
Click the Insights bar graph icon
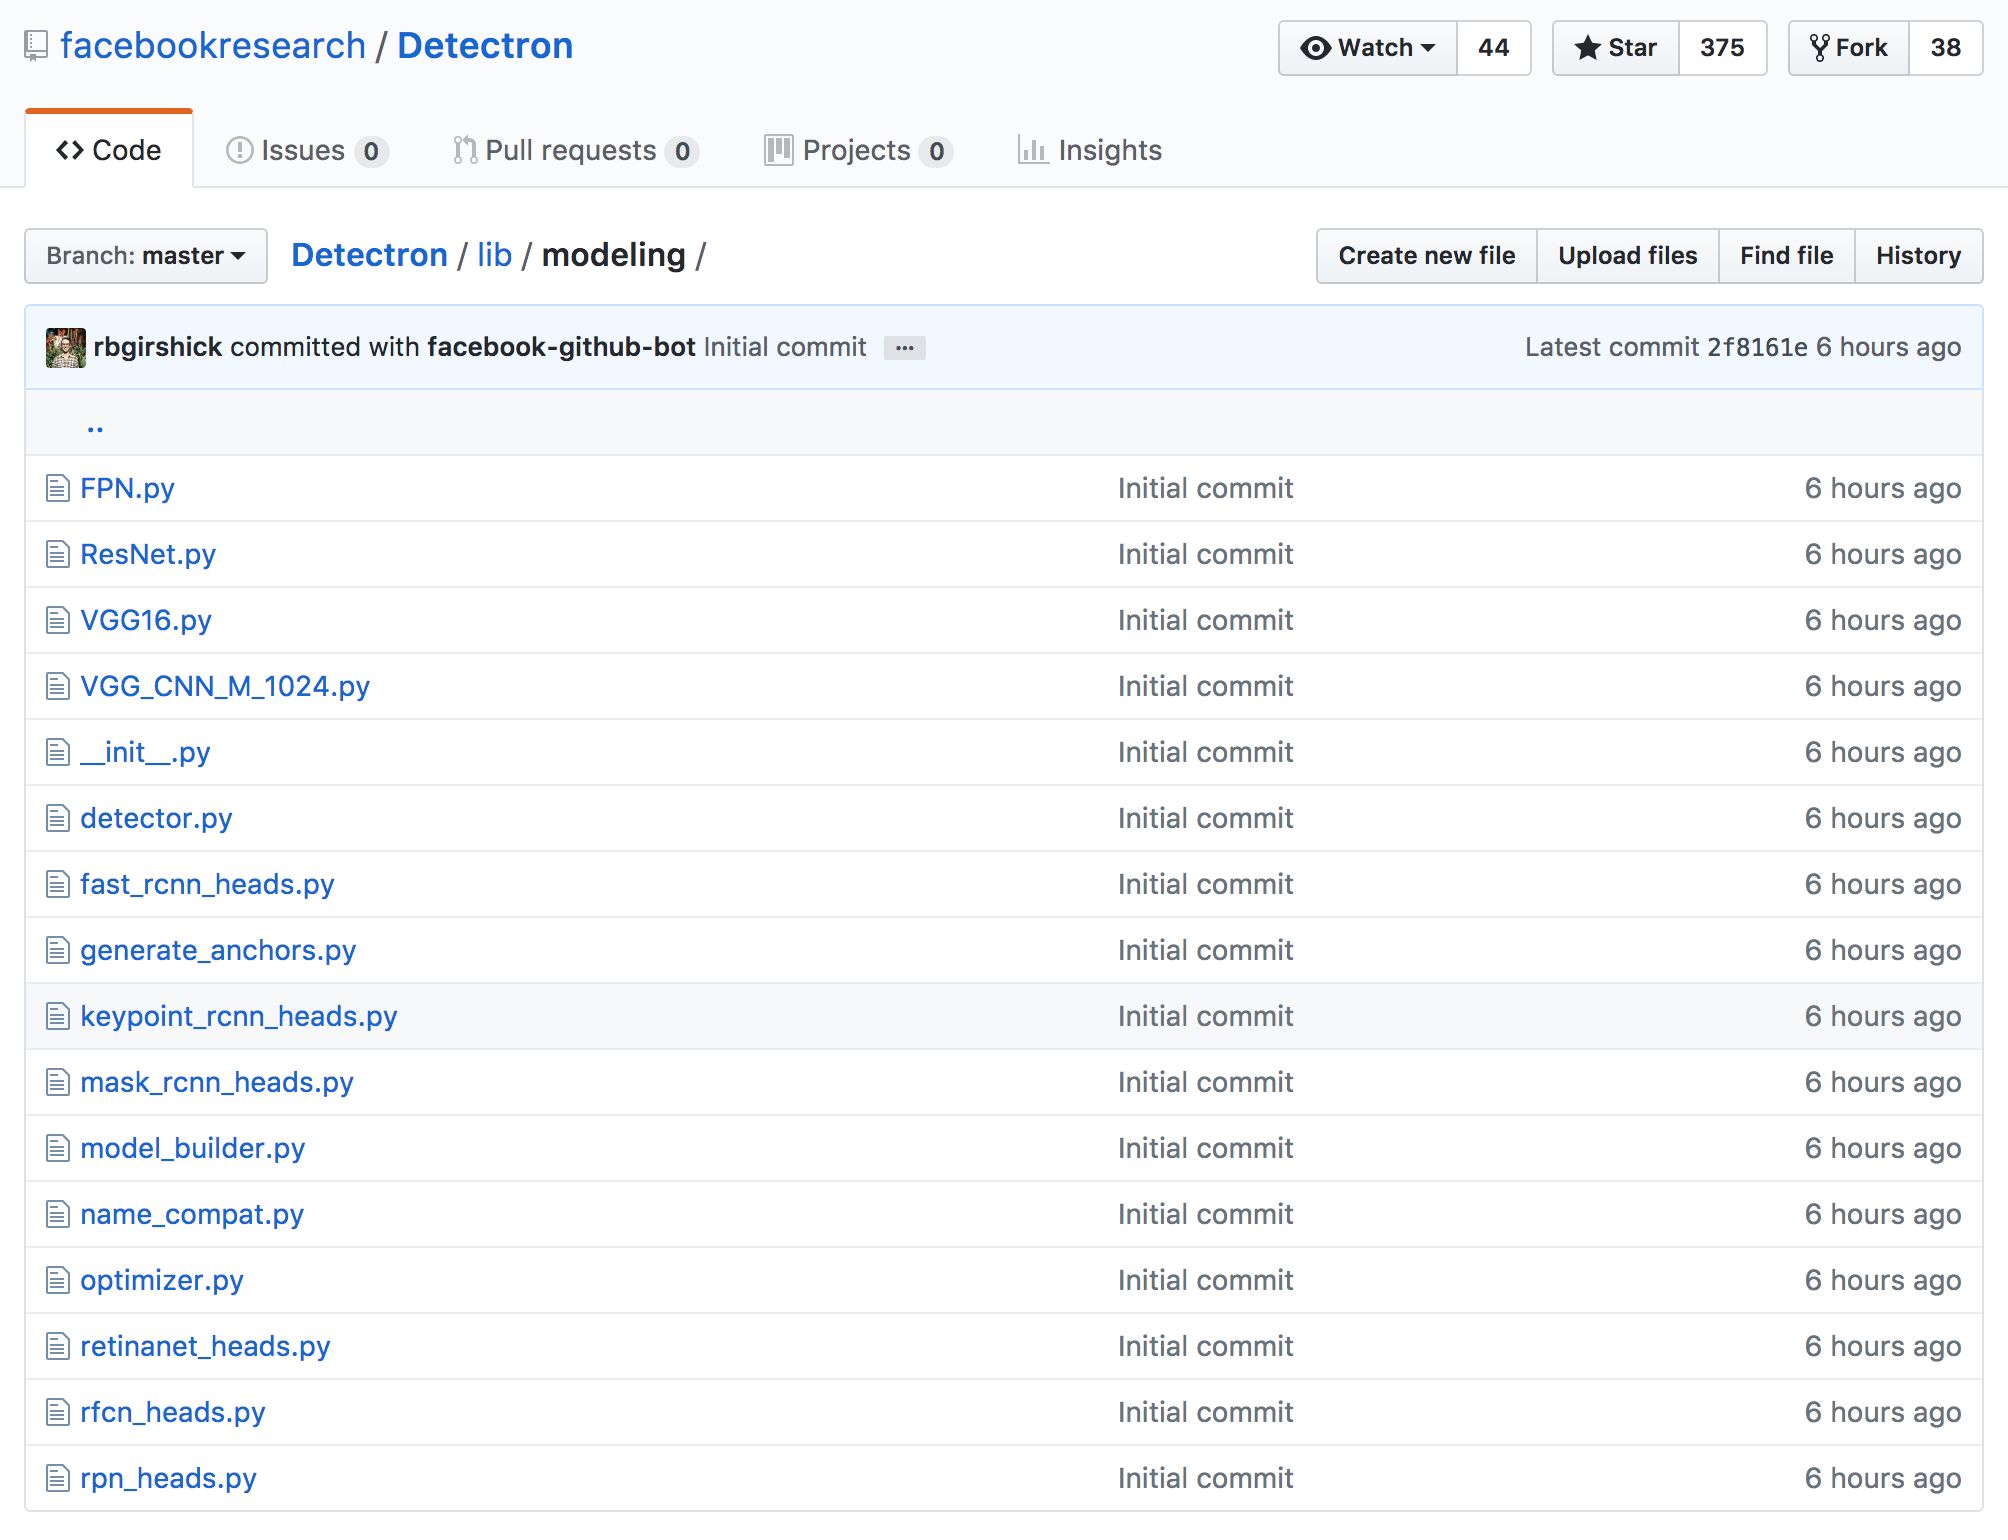(x=1032, y=150)
